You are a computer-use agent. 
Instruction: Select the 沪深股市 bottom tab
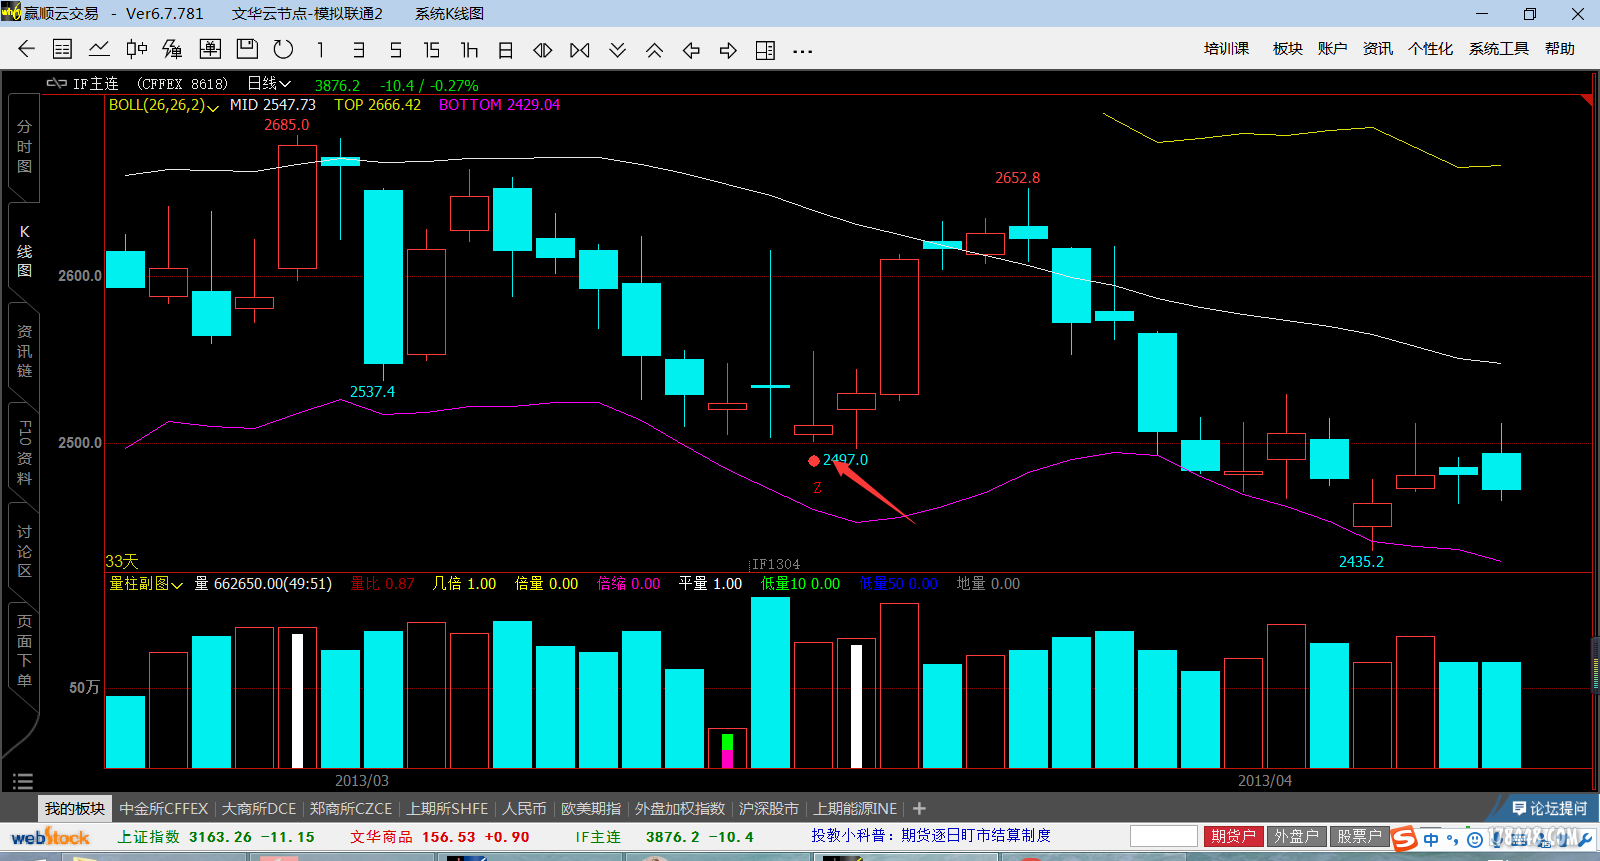point(768,808)
